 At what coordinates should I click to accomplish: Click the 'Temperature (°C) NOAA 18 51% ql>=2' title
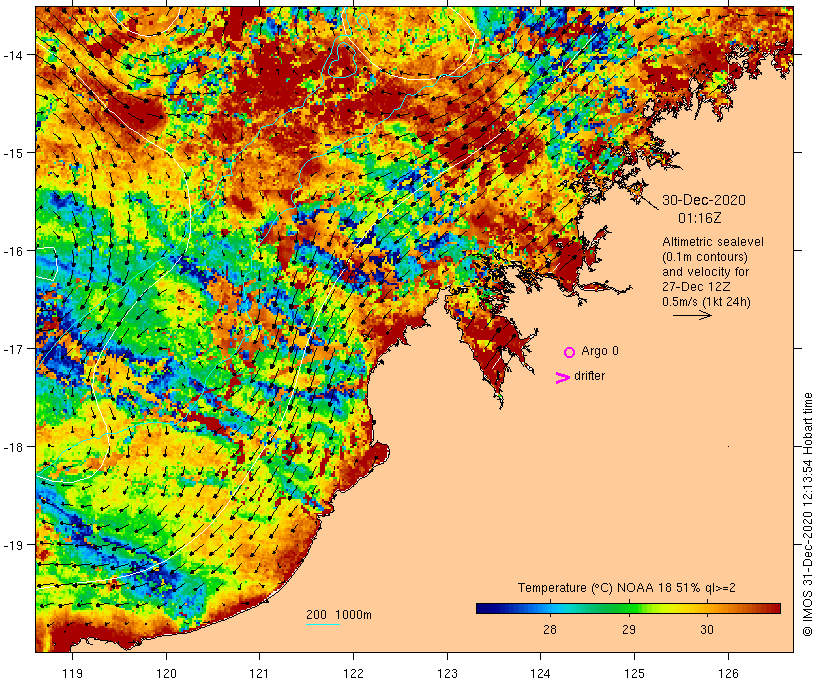point(627,587)
